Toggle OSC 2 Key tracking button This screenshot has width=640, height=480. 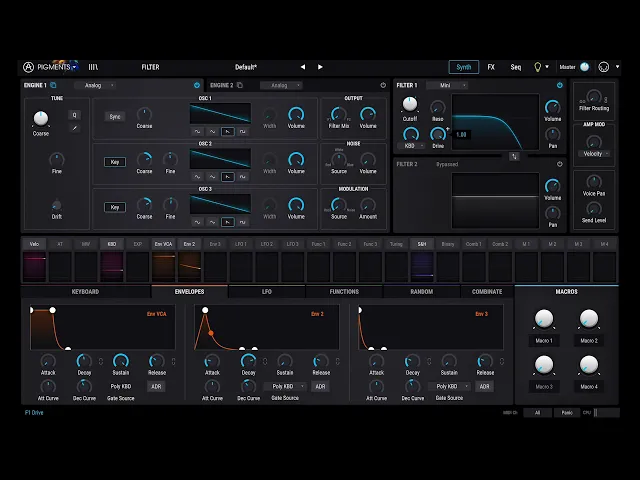pos(115,162)
